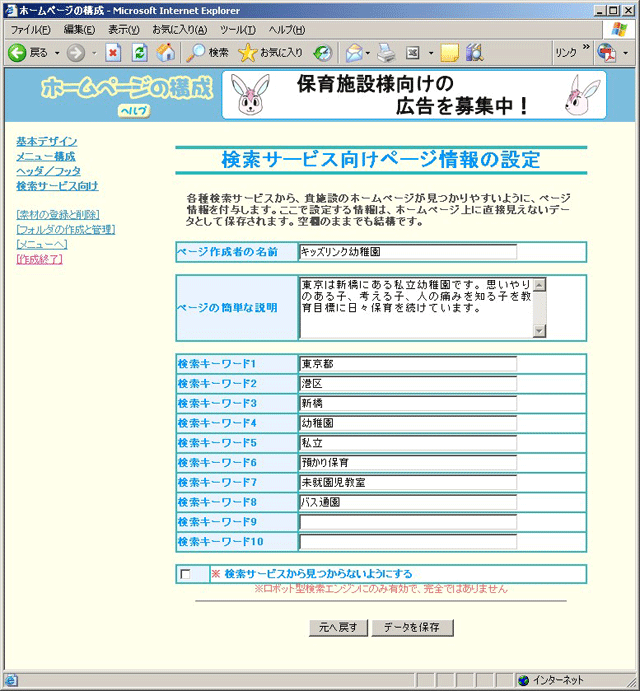640x691 pixels.
Task: Click the left rabbit mascot in banner
Action: coord(250,95)
